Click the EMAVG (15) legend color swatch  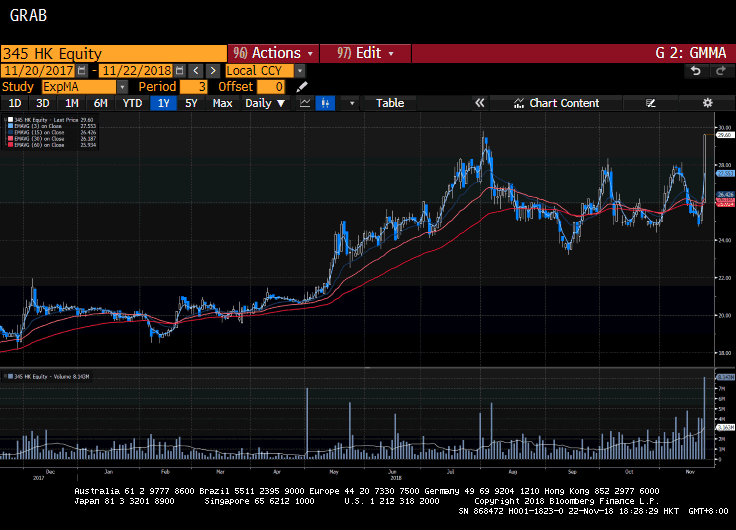coord(11,132)
